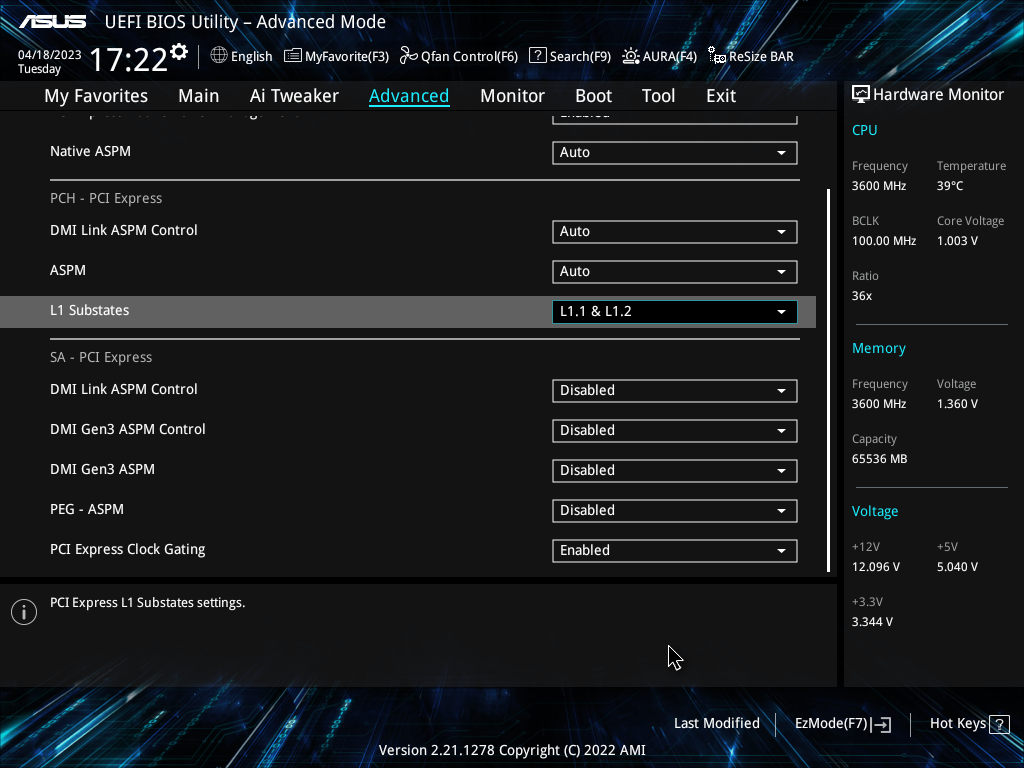Expand the PCH ASPM dropdown set to Auto
Screen dimensions: 1024x768
[675, 272]
